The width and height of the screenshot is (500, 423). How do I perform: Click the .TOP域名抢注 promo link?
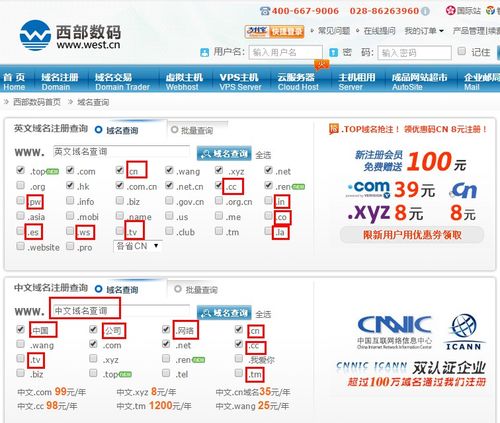pos(408,129)
